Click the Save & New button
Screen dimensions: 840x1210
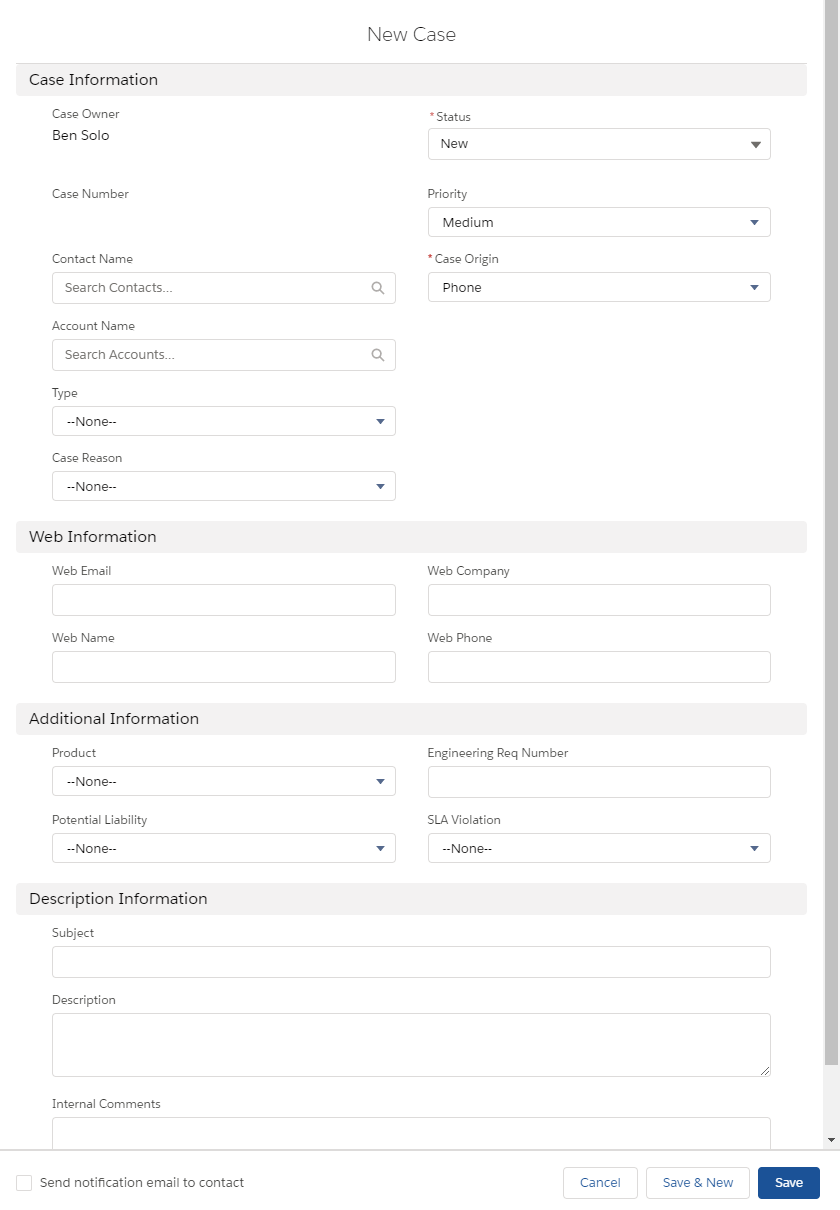tap(697, 1183)
